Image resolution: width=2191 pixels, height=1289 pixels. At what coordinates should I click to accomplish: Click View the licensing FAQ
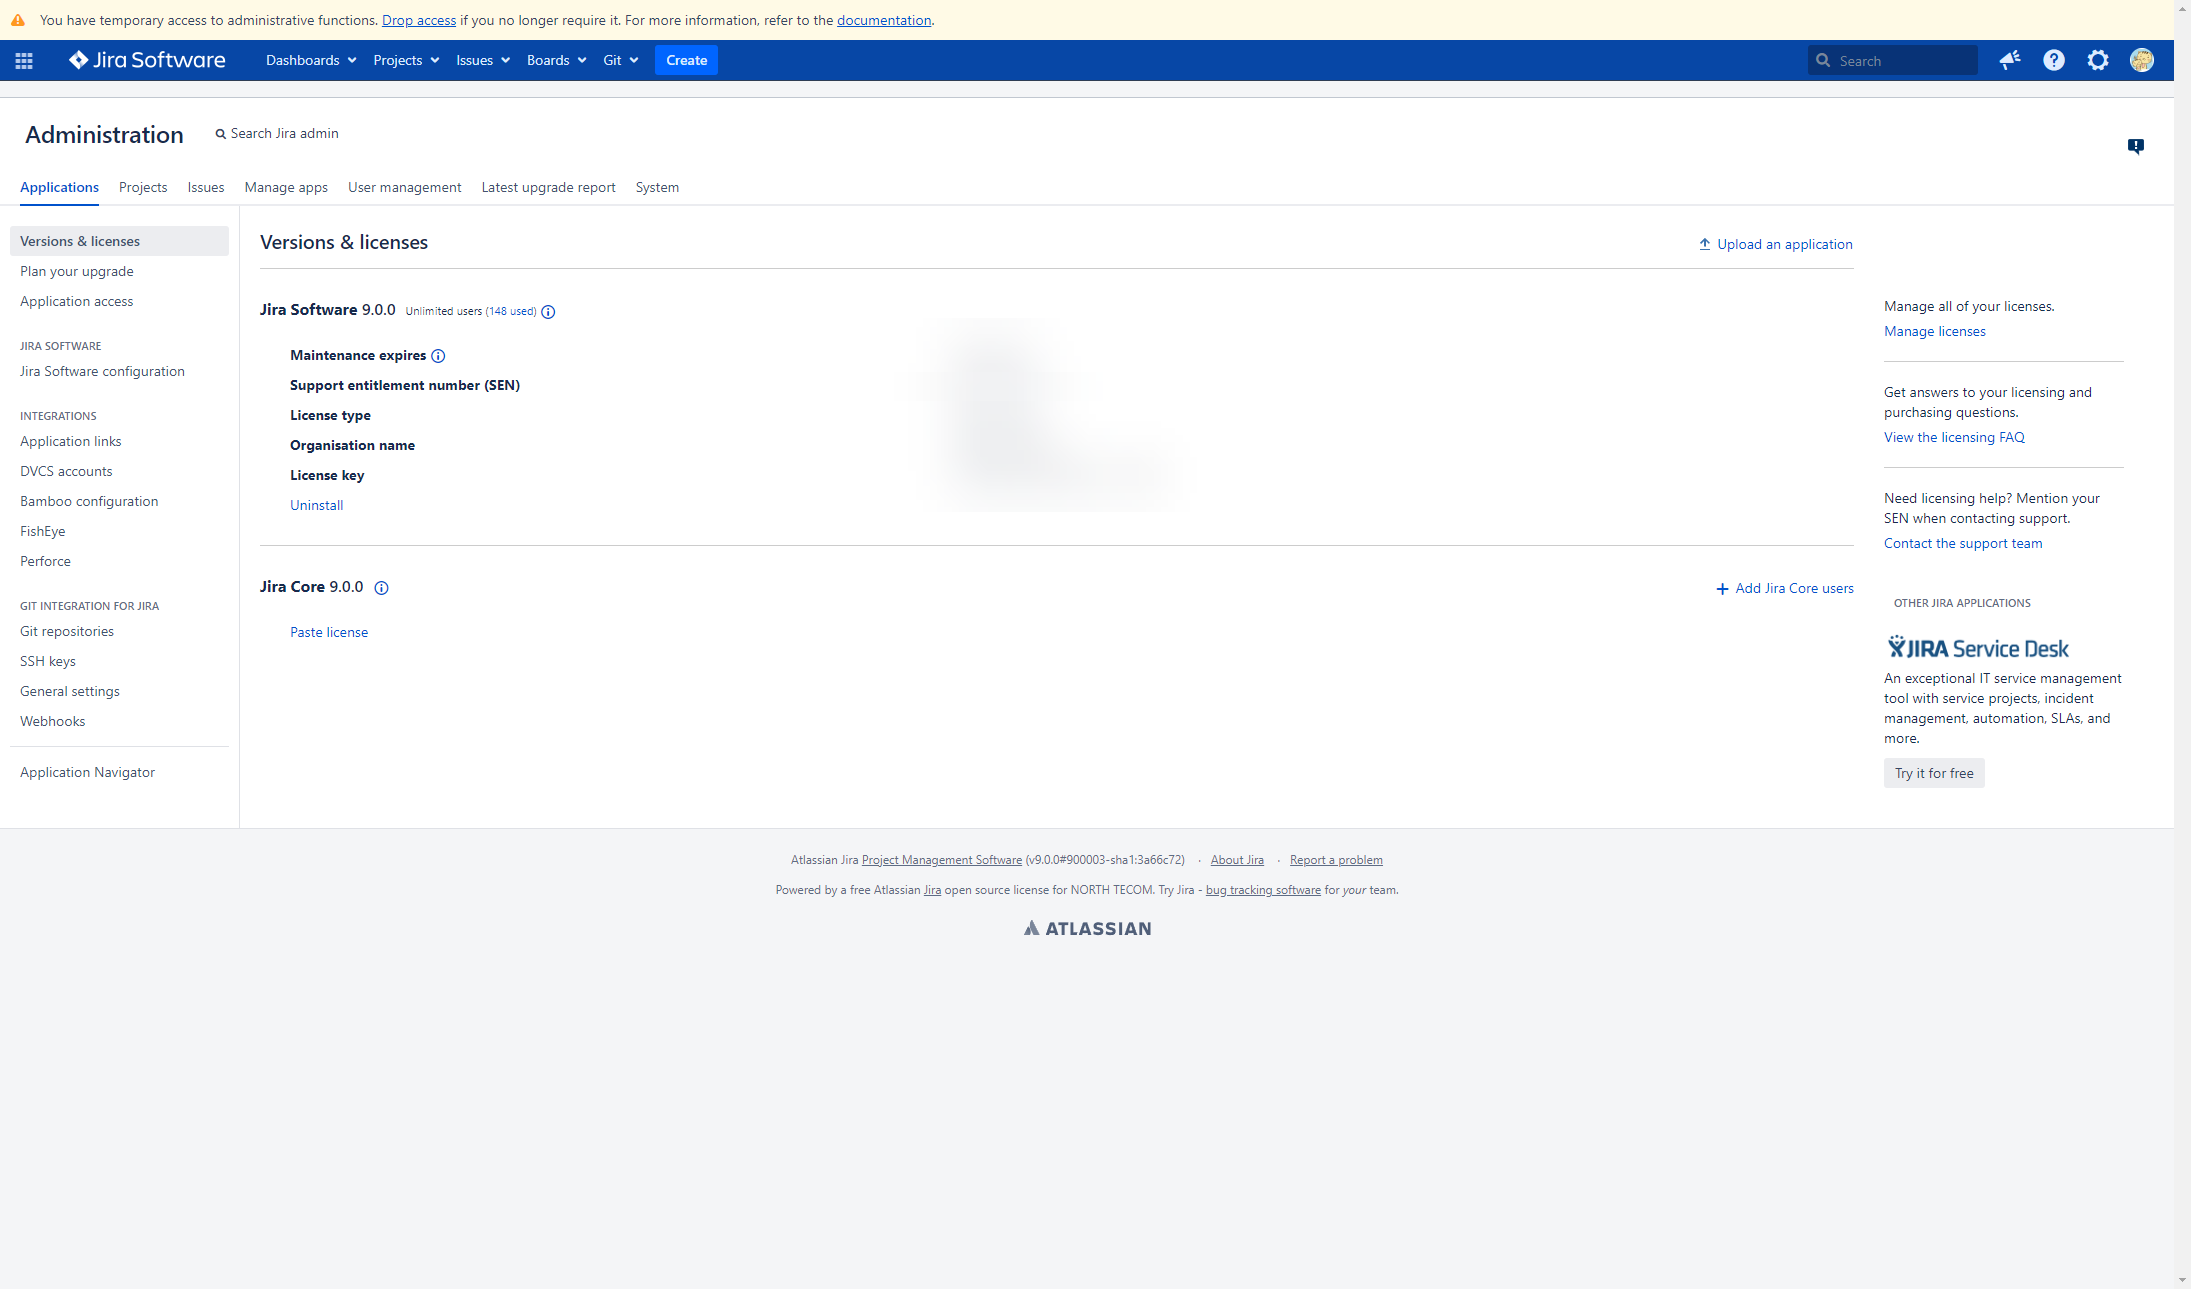1954,437
